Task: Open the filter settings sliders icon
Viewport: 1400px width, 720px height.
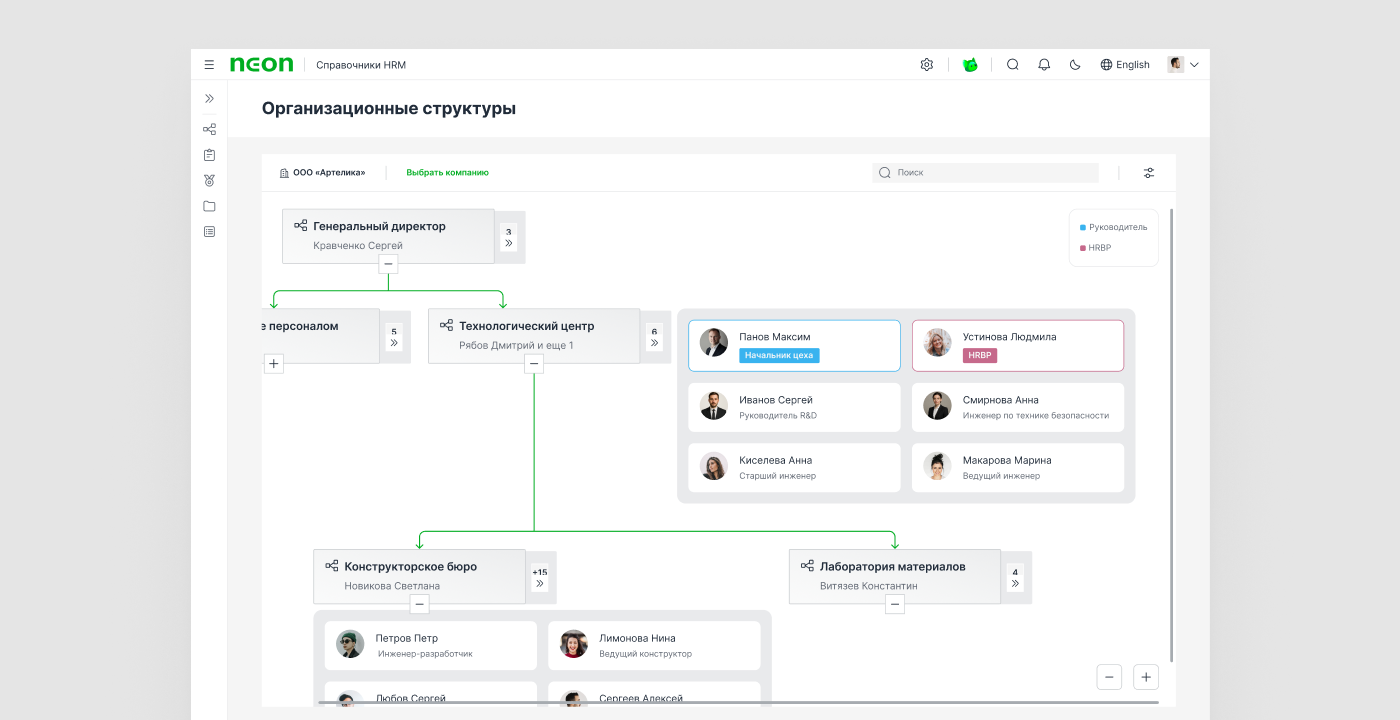Action: [x=1149, y=173]
